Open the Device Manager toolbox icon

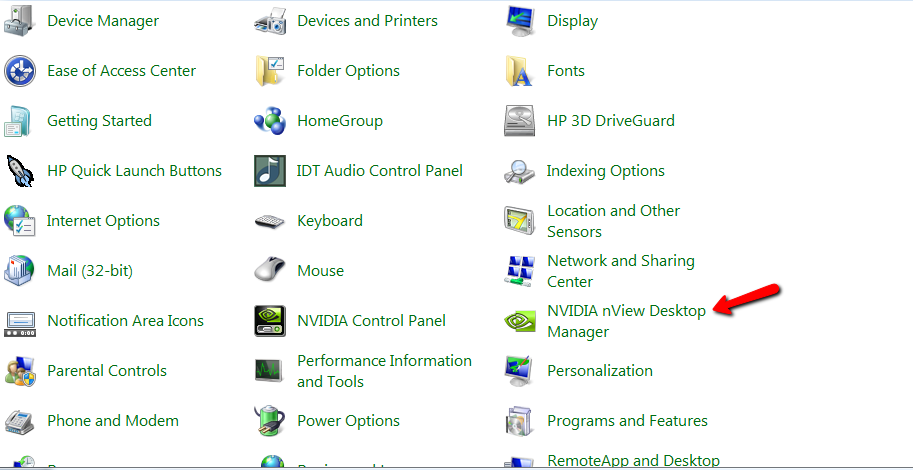pyautogui.click(x=20, y=21)
